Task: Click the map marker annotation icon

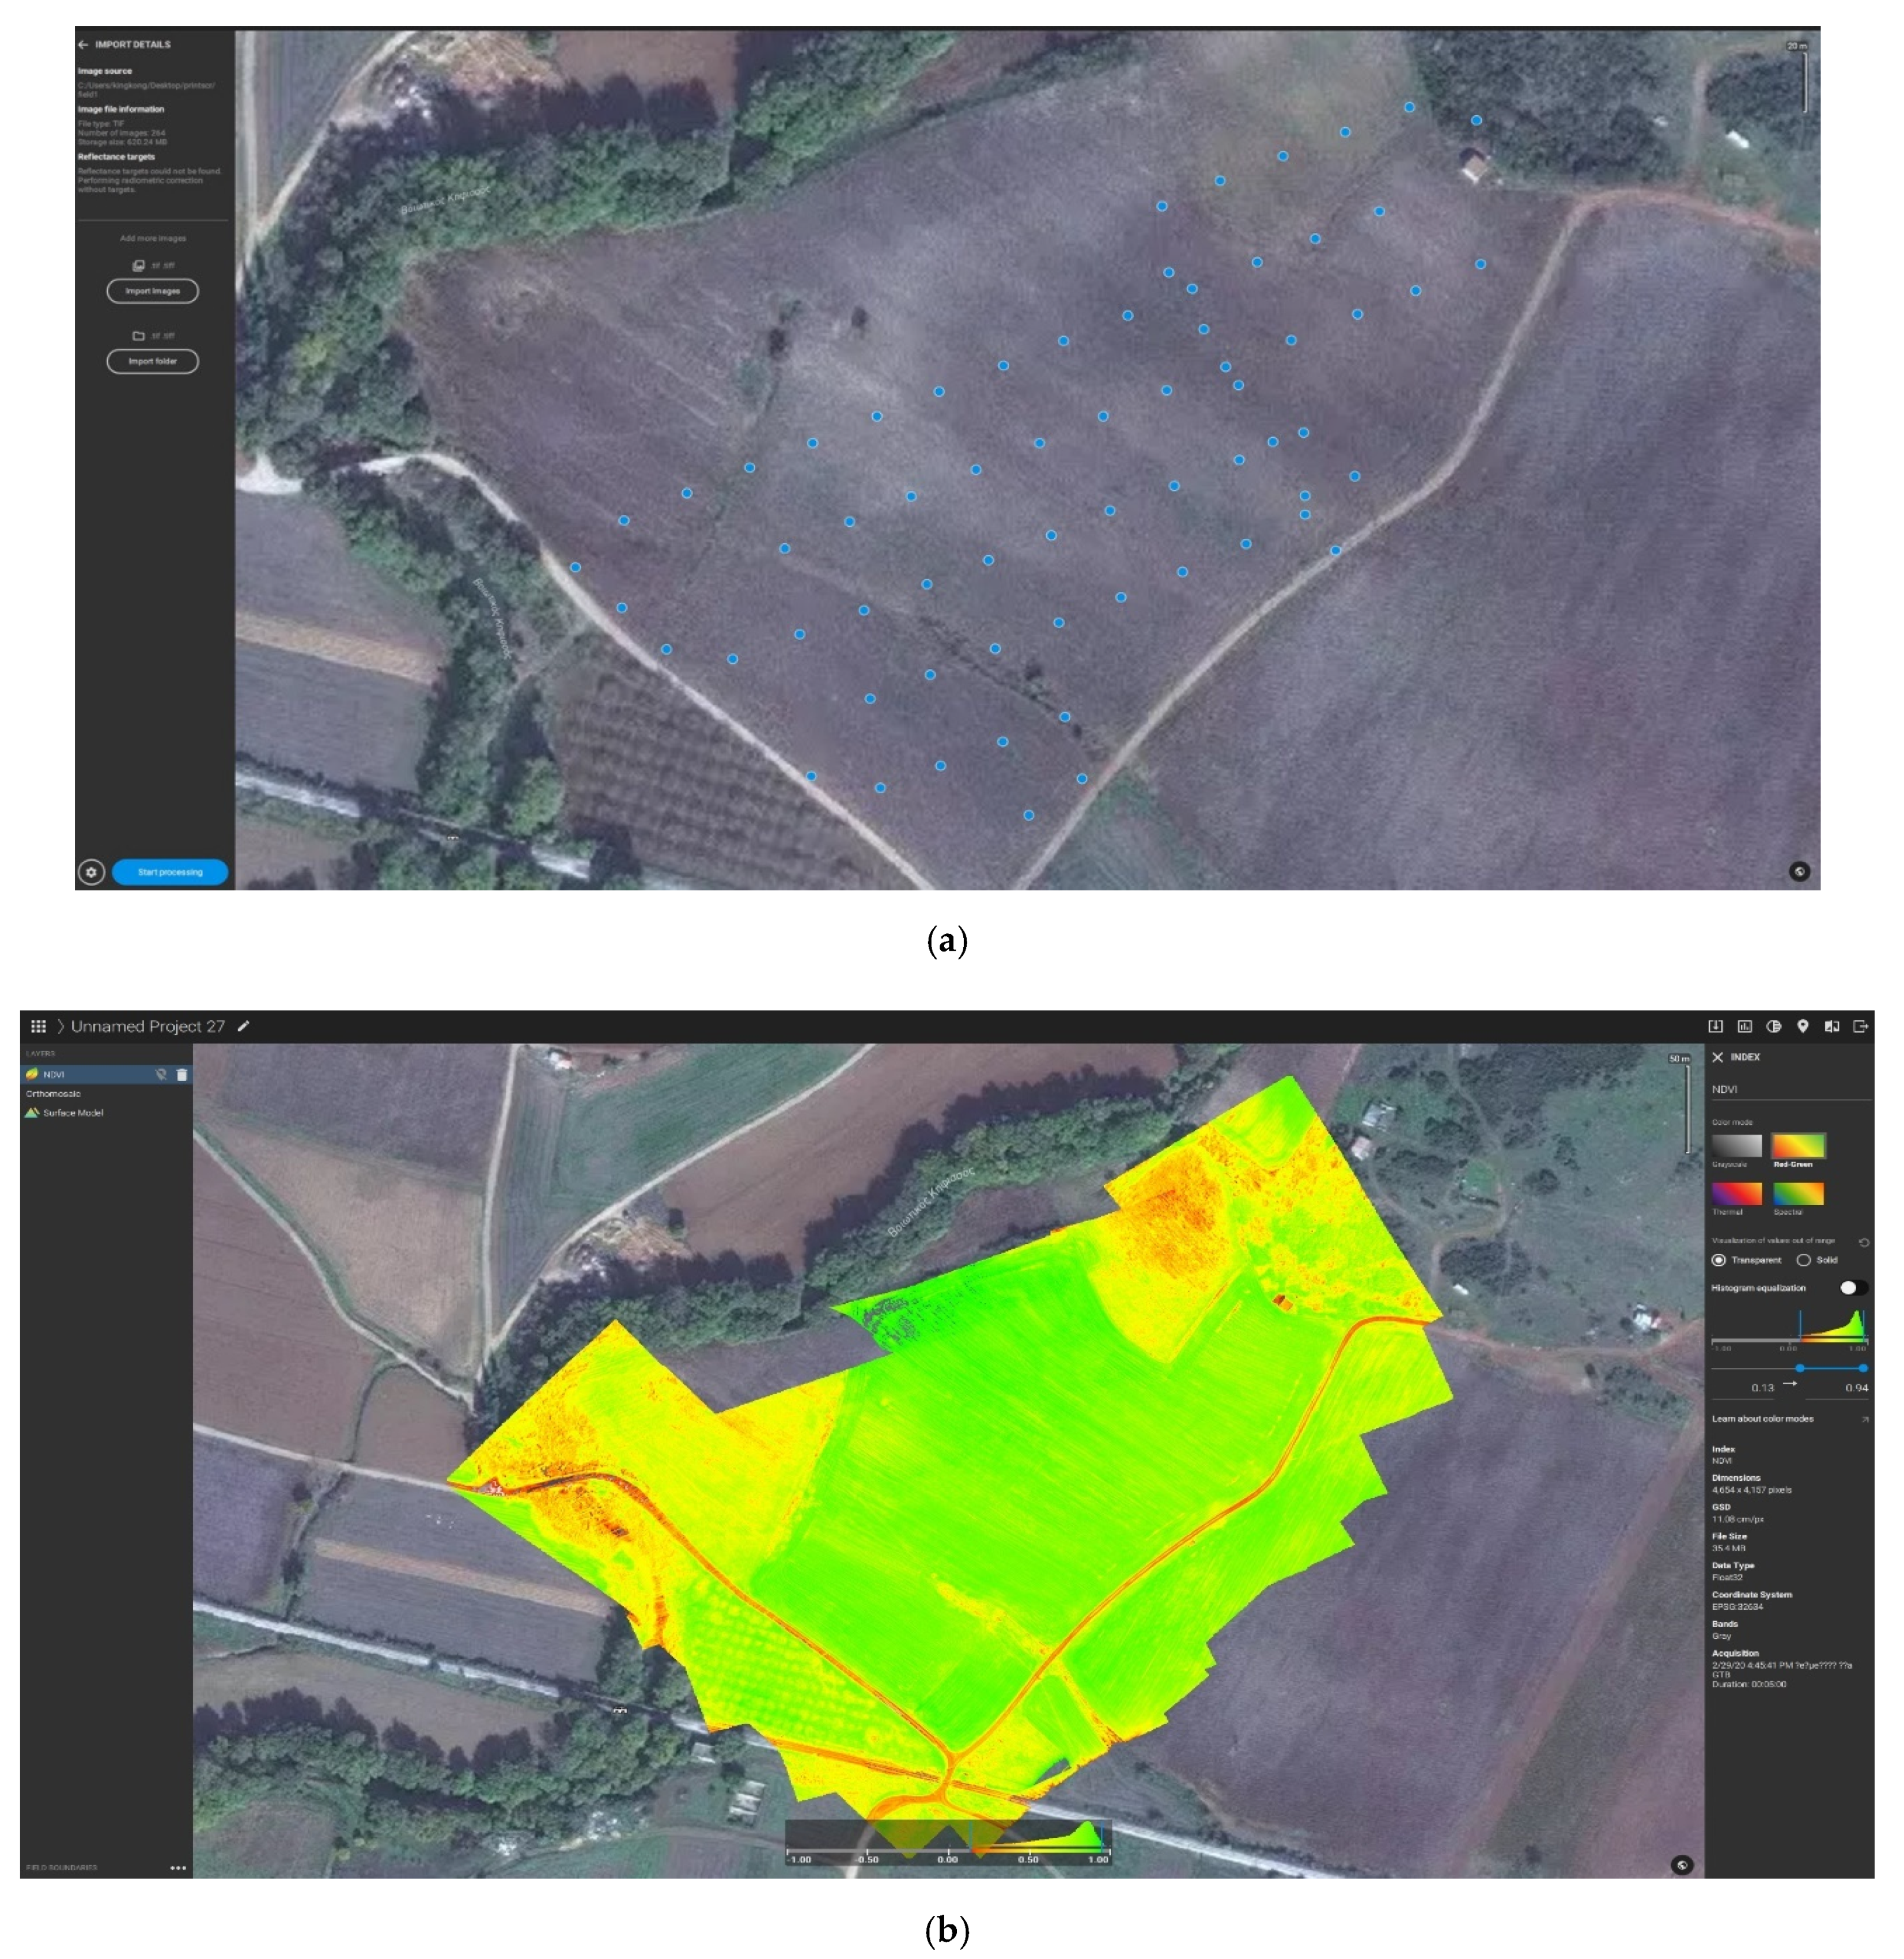Action: [1803, 1026]
